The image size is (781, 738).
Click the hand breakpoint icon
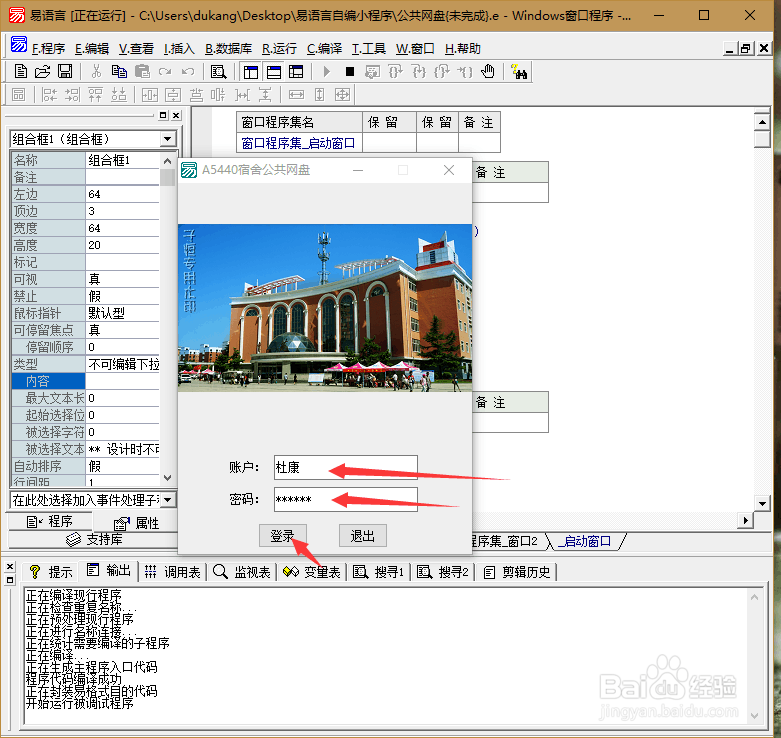pyautogui.click(x=488, y=72)
